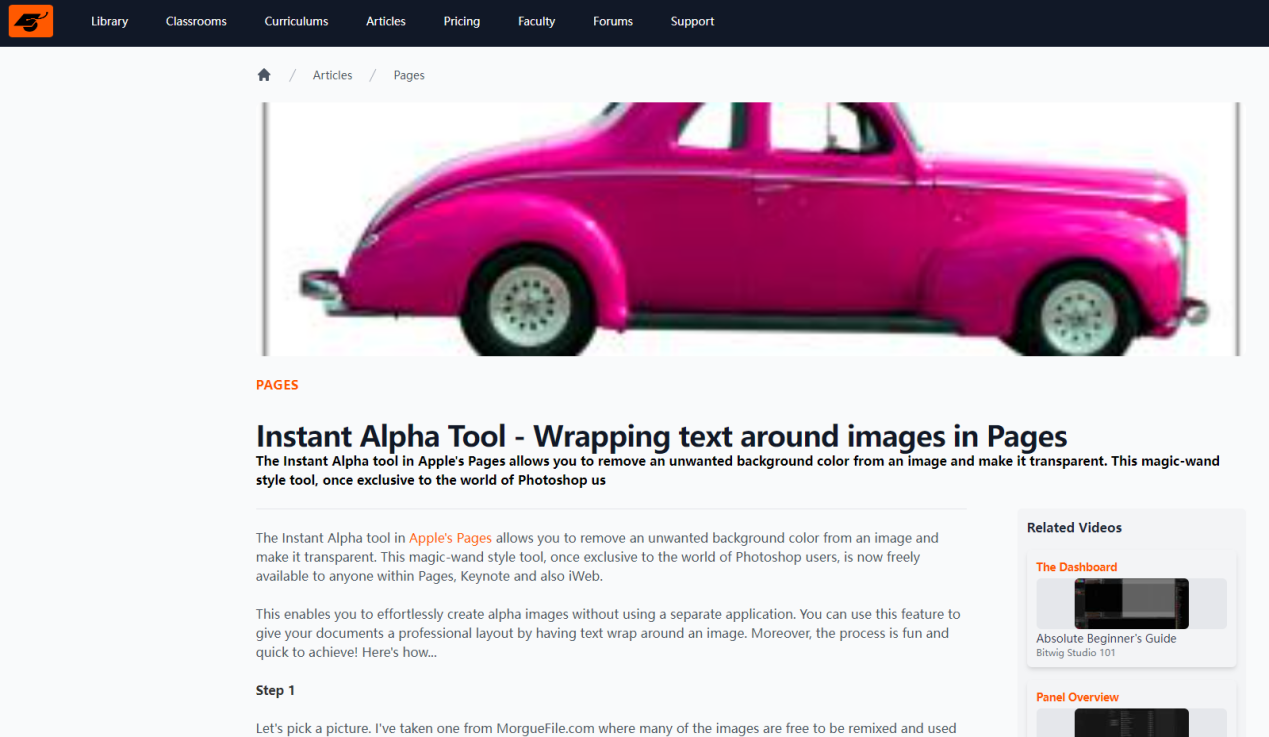This screenshot has height=737, width=1269.
Task: Follow the Apple's Pages hyperlink
Action: (x=450, y=538)
